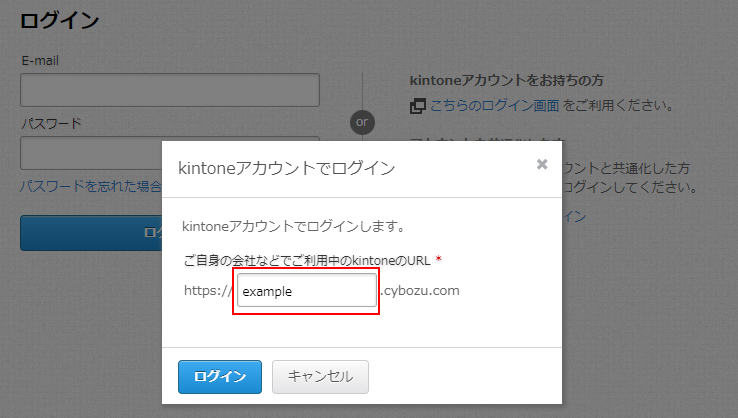738x418 pixels.
Task: Click the ログイン page heading
Action: coord(60,20)
